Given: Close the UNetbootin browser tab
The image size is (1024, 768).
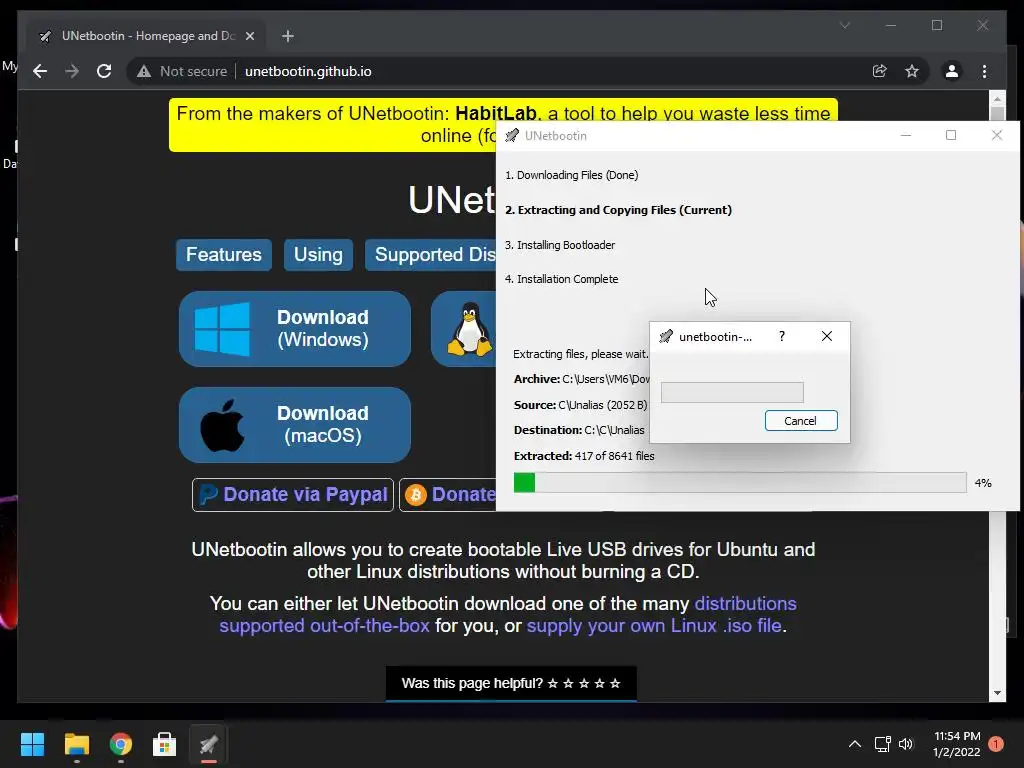Looking at the screenshot, I should 249,36.
